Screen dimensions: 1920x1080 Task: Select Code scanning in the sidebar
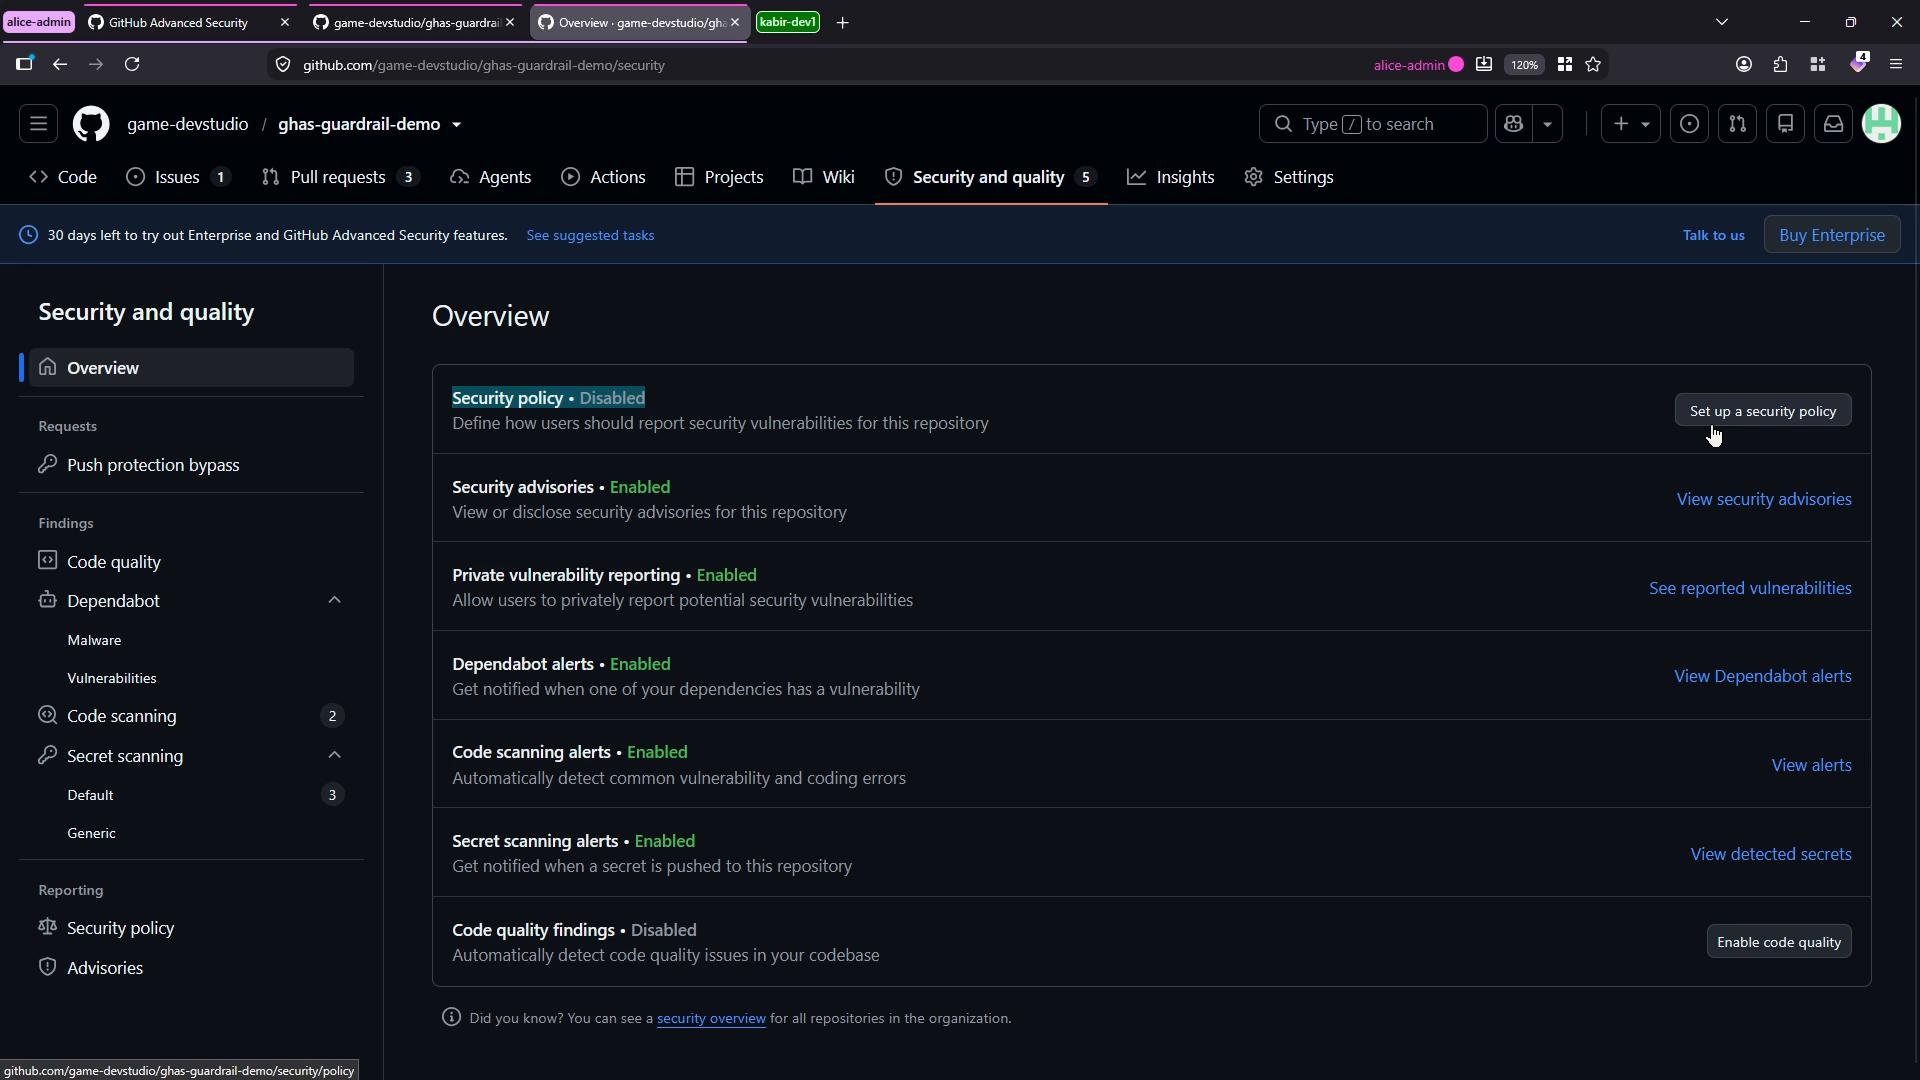pos(190,716)
